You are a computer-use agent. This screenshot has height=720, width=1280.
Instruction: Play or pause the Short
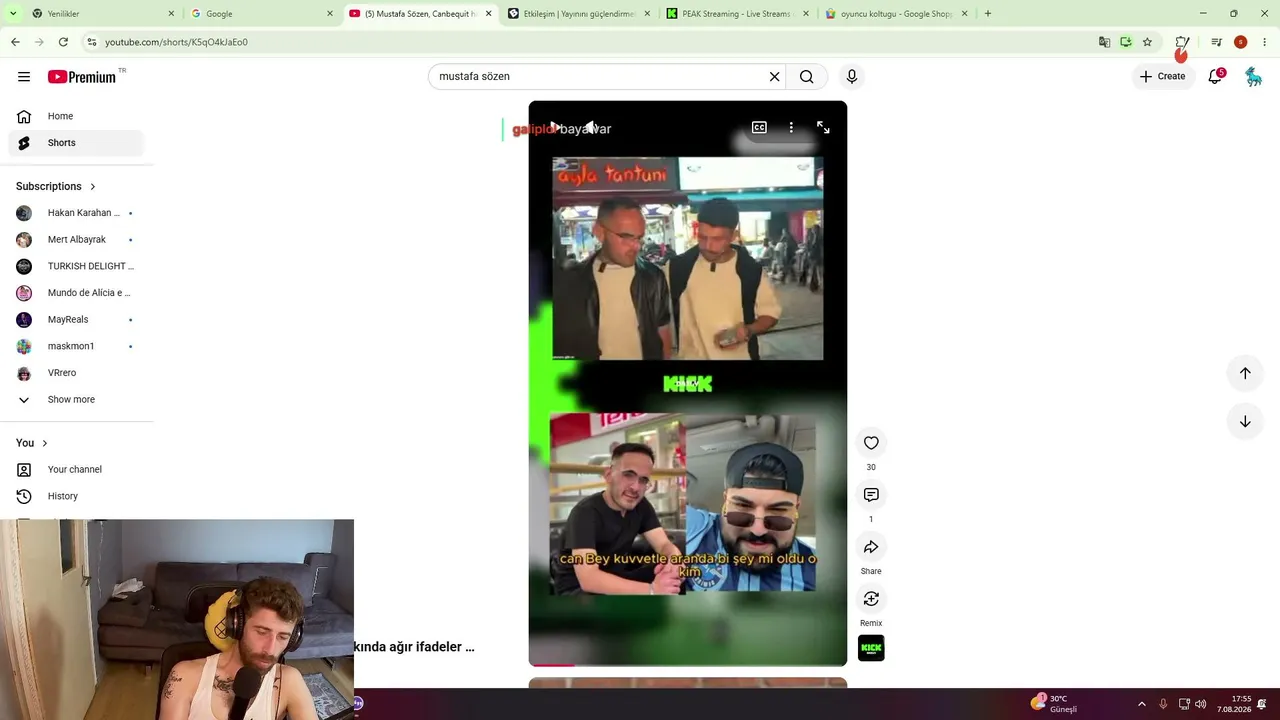click(x=555, y=128)
